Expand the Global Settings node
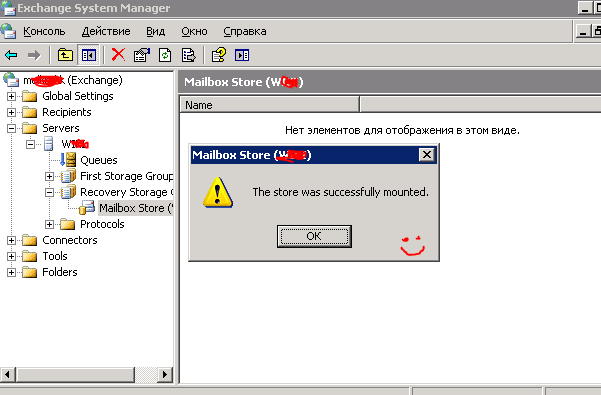This screenshot has height=395, width=601. pos(11,96)
